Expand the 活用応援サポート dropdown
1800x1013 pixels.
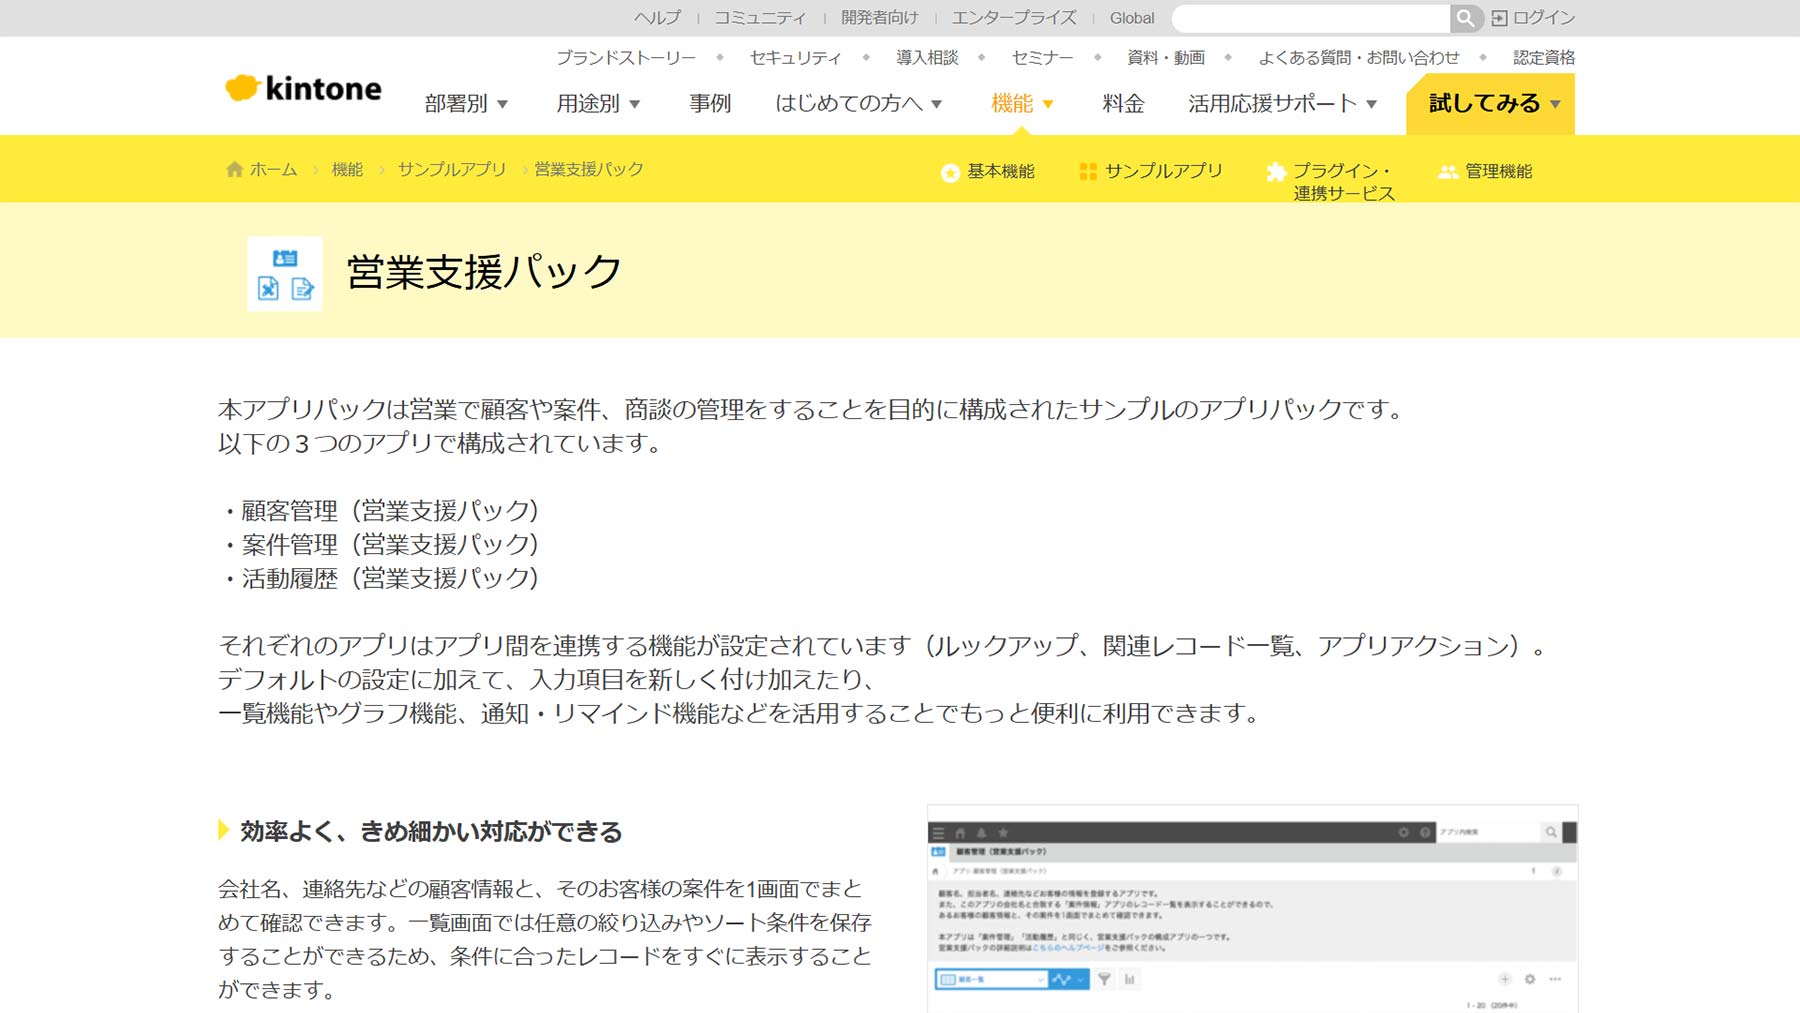pos(1283,104)
